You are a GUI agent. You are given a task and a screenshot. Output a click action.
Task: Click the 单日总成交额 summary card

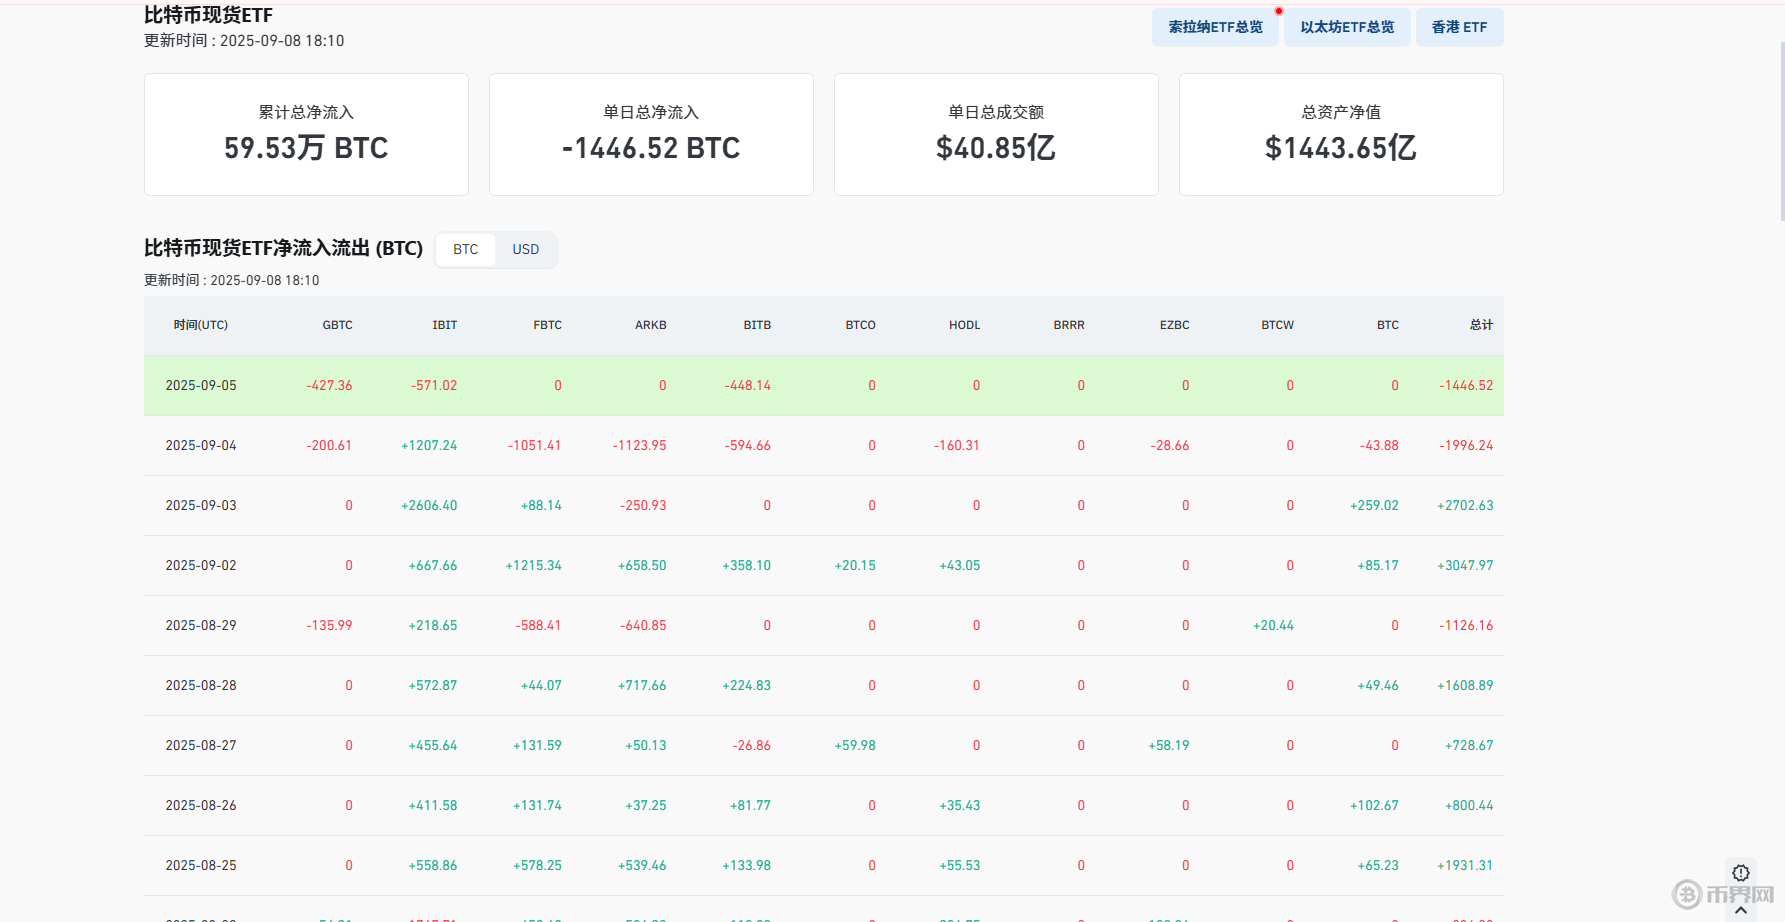tap(996, 134)
